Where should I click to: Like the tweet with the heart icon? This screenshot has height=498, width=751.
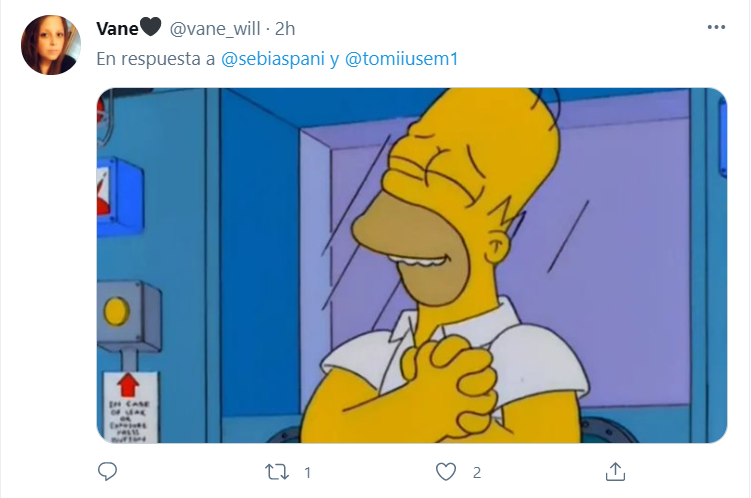point(446,472)
